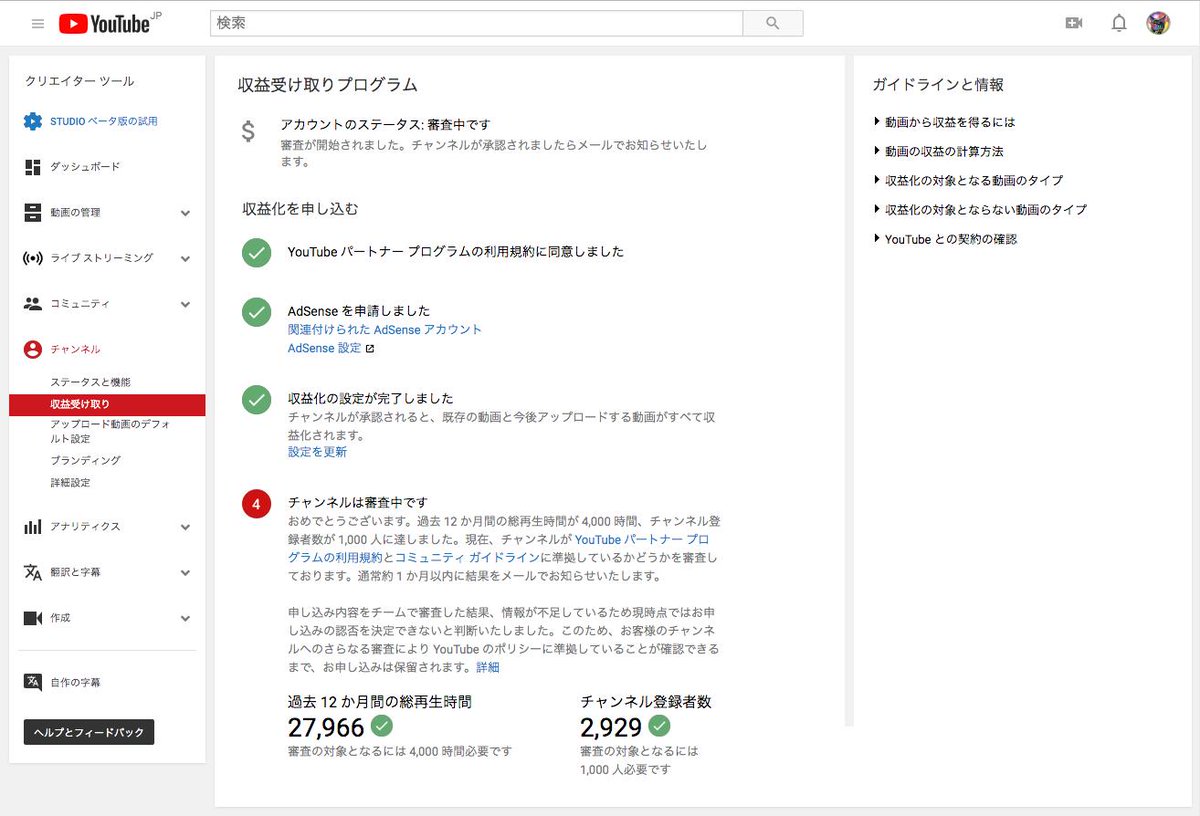Click the 収益受け取りプログラム page title
The height and width of the screenshot is (816, 1200).
327,85
